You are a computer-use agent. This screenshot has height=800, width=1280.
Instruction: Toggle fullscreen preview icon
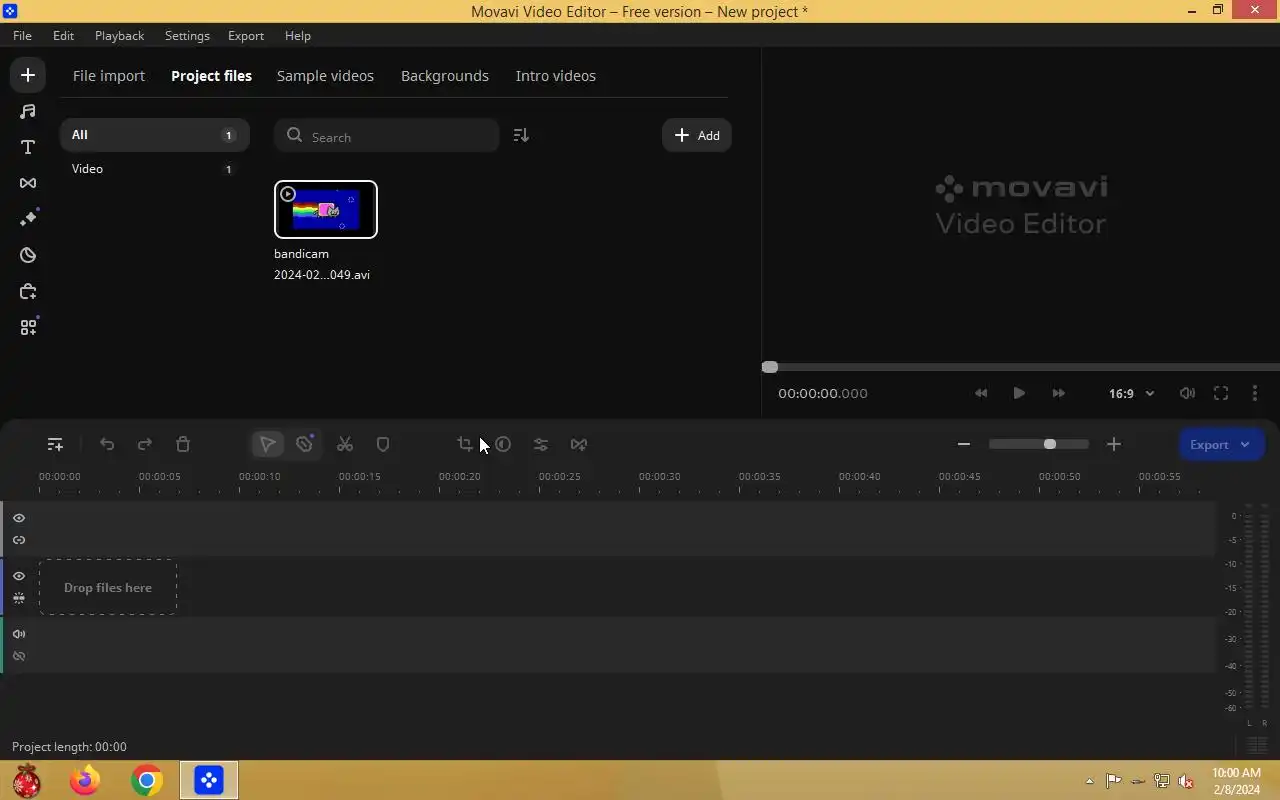point(1221,393)
